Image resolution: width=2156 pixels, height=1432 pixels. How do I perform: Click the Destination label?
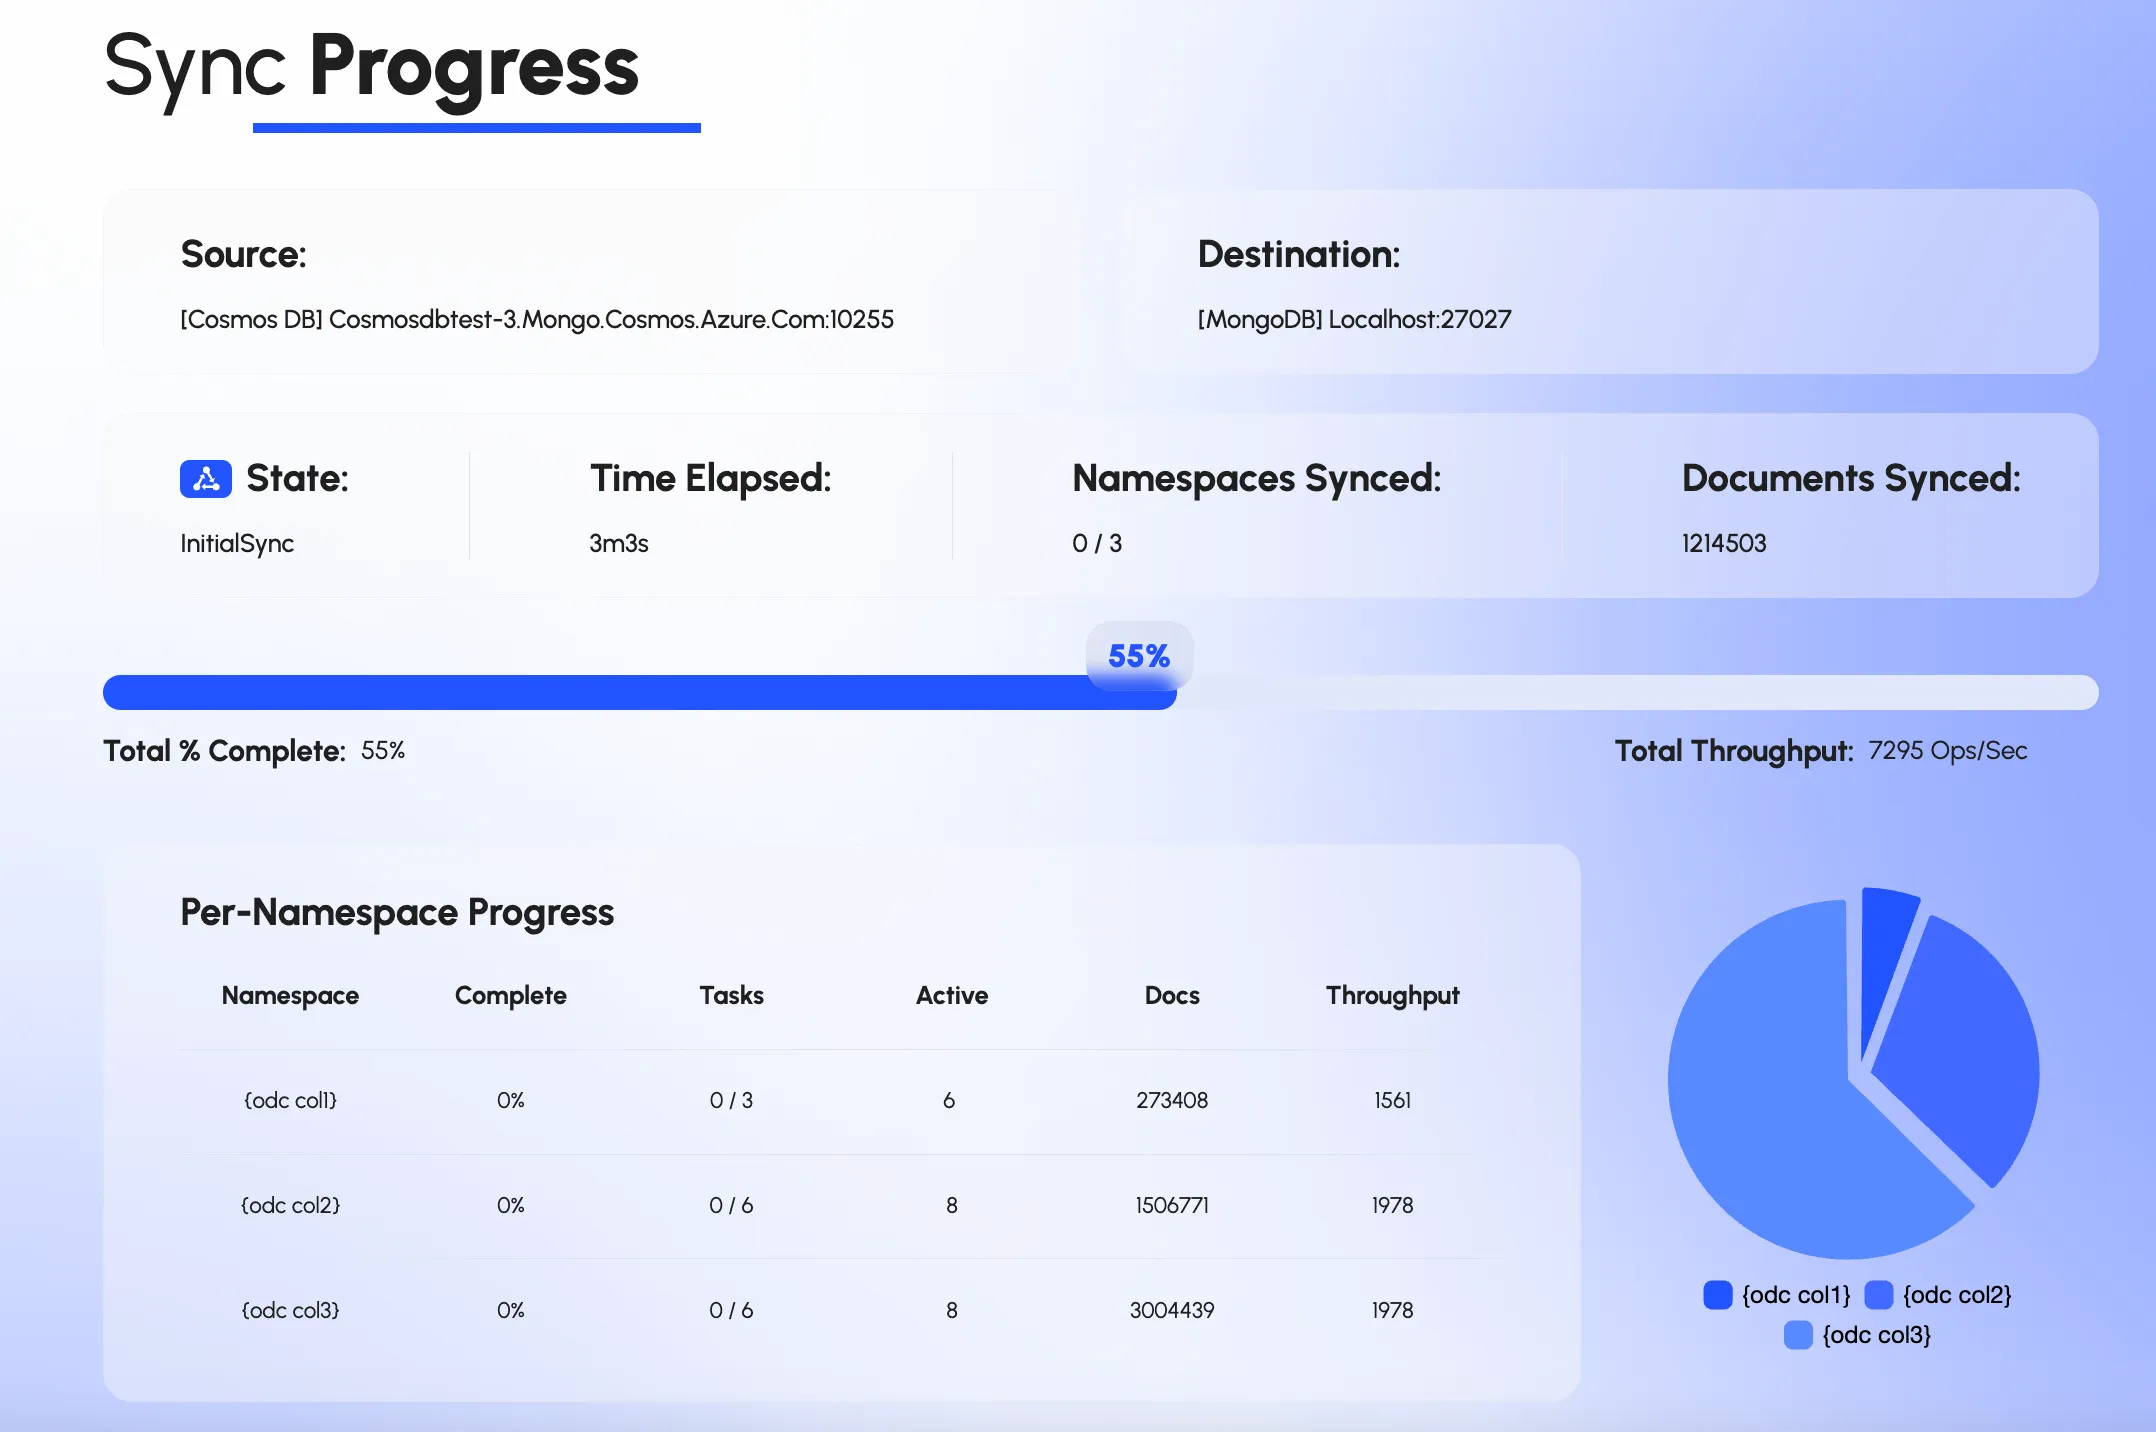pos(1299,254)
